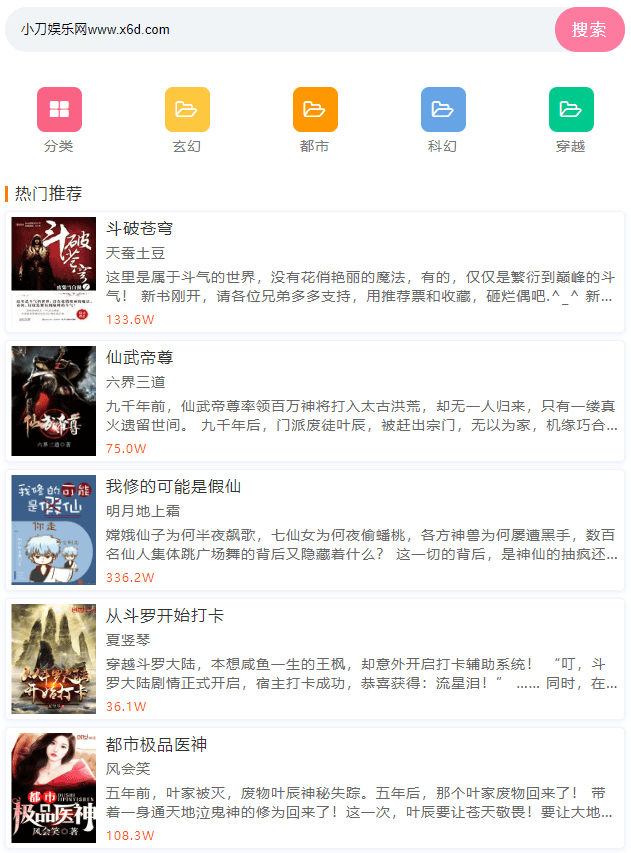Click the 我修的可能是假仙 title
The height and width of the screenshot is (853, 631).
tap(173, 487)
